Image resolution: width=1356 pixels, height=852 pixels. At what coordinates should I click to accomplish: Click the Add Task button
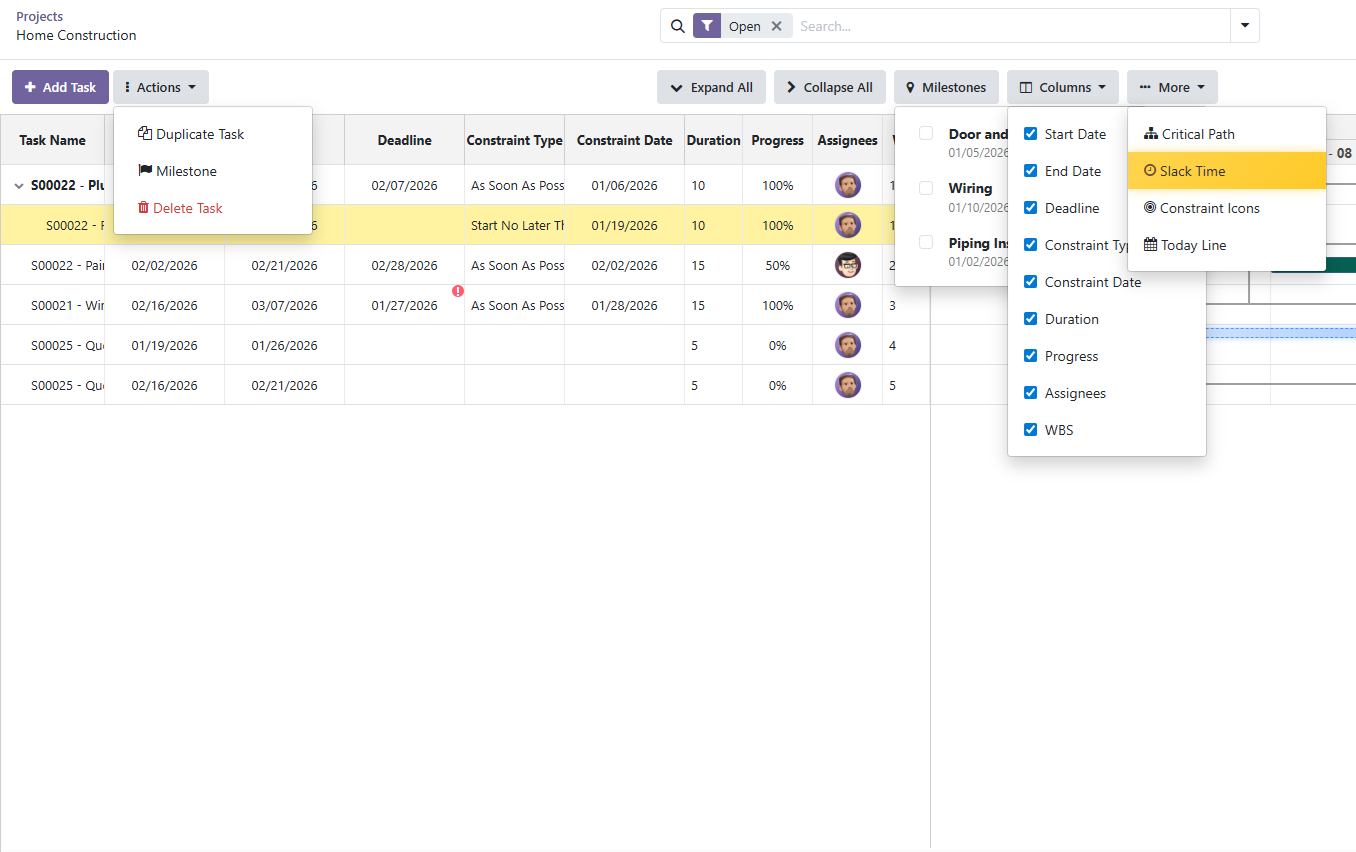(x=60, y=87)
